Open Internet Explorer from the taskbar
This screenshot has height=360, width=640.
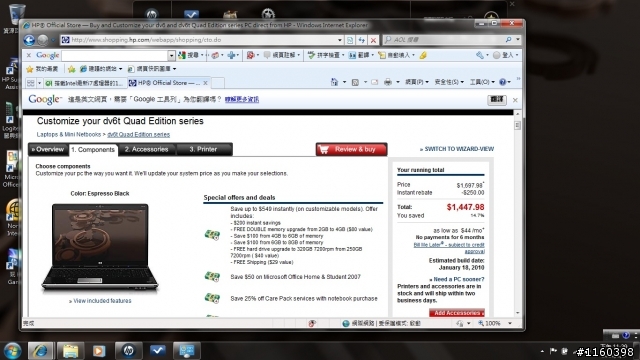point(40,351)
